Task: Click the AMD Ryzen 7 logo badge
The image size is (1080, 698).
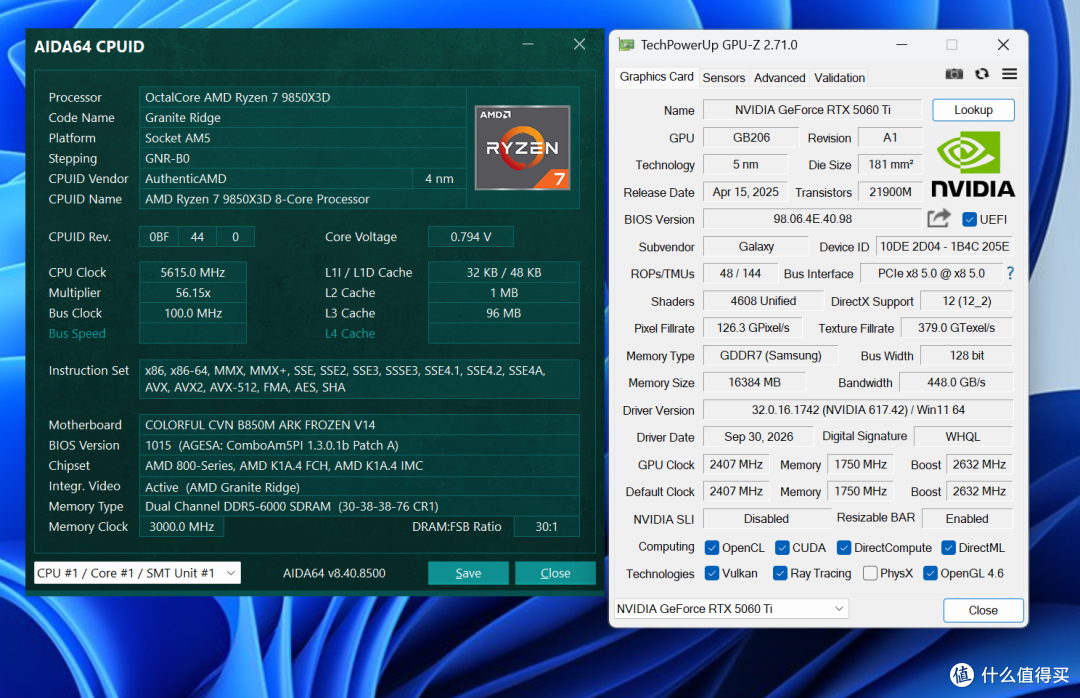Action: tap(522, 147)
